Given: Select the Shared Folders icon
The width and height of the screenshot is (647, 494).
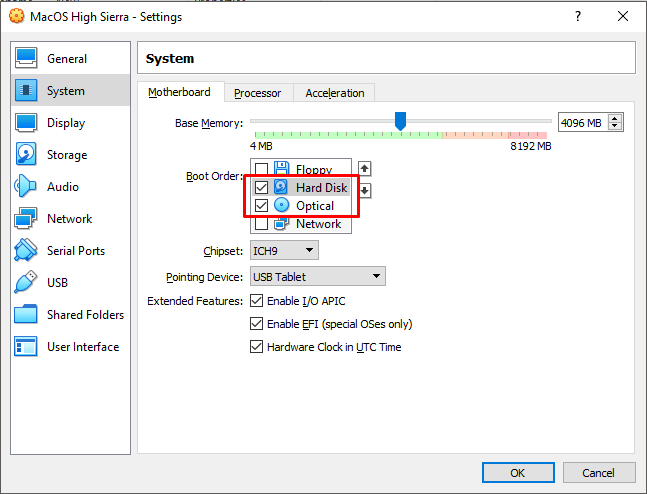Looking at the screenshot, I should pos(27,315).
